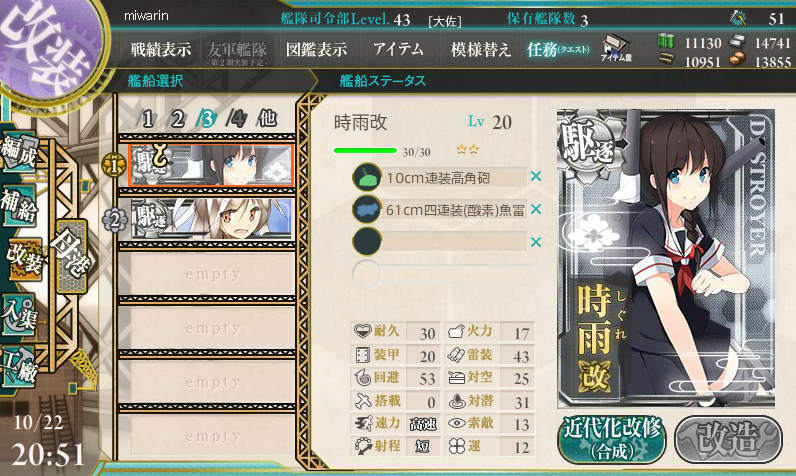The width and height of the screenshot is (796, 476).
Task: Return to 母港 home port button
Action: 71,256
